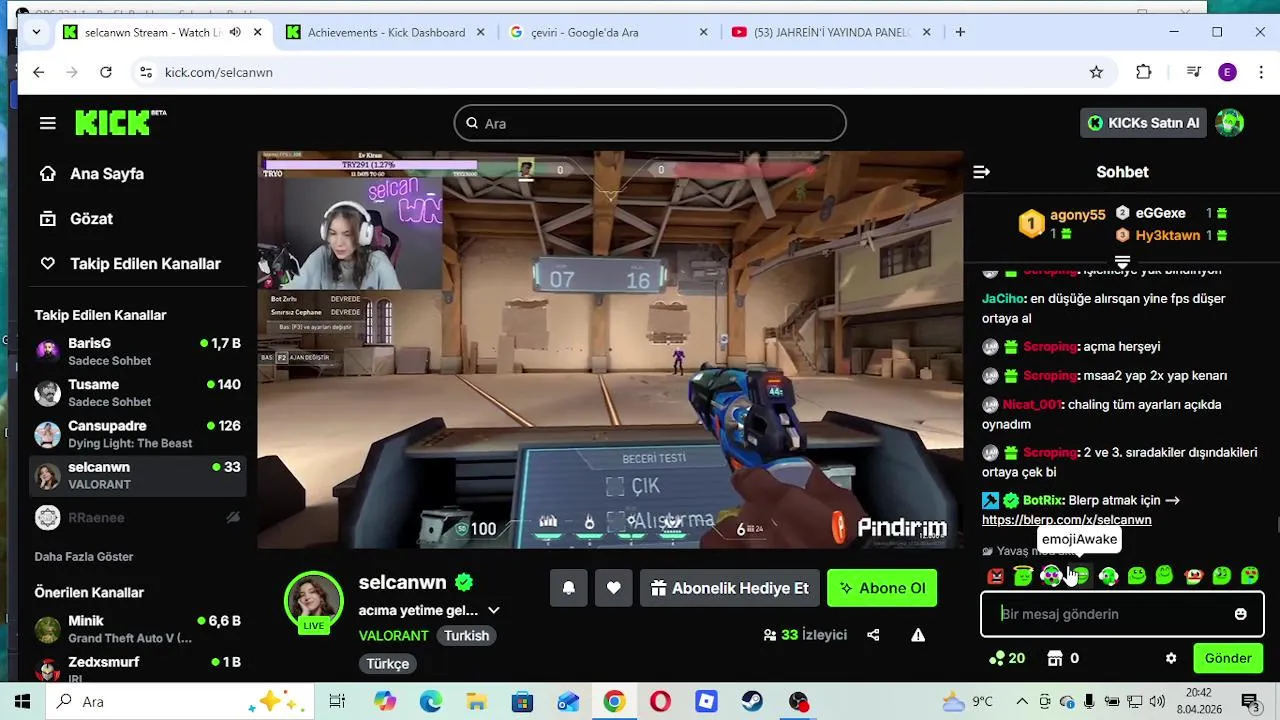Screen dimensions: 1280x720
Task: Click 'Daha Fazla Göster' to show more channels
Action: point(84,557)
